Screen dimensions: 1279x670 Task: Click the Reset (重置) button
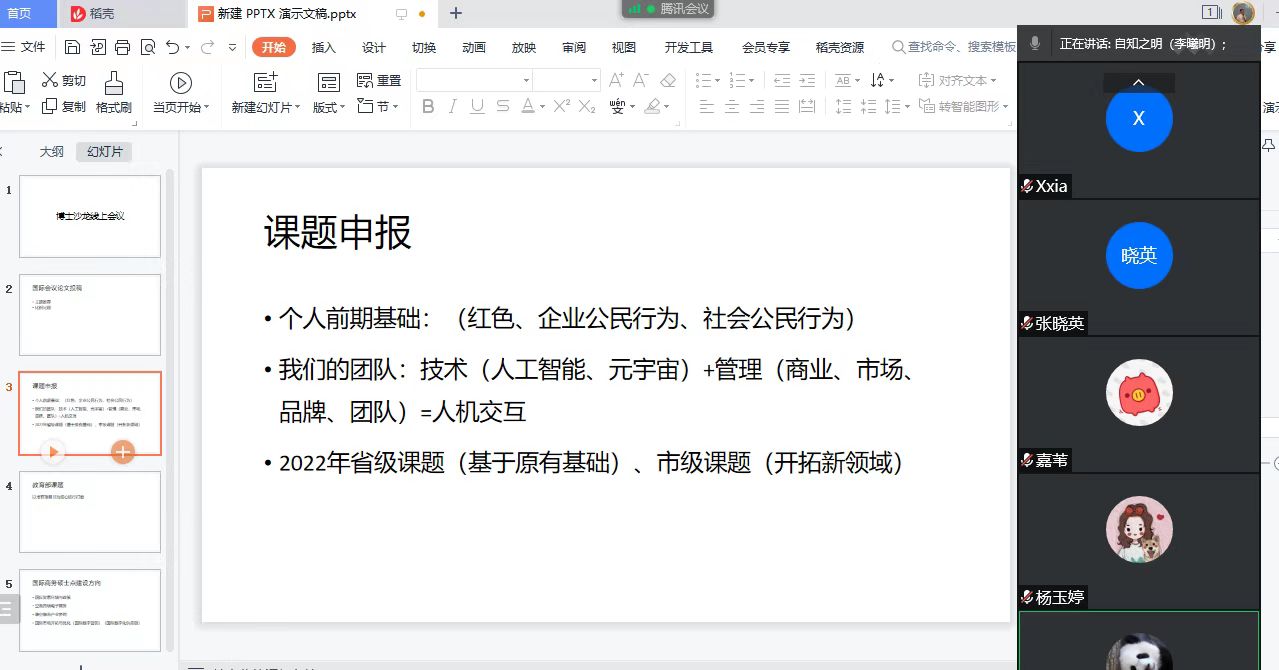pos(379,80)
